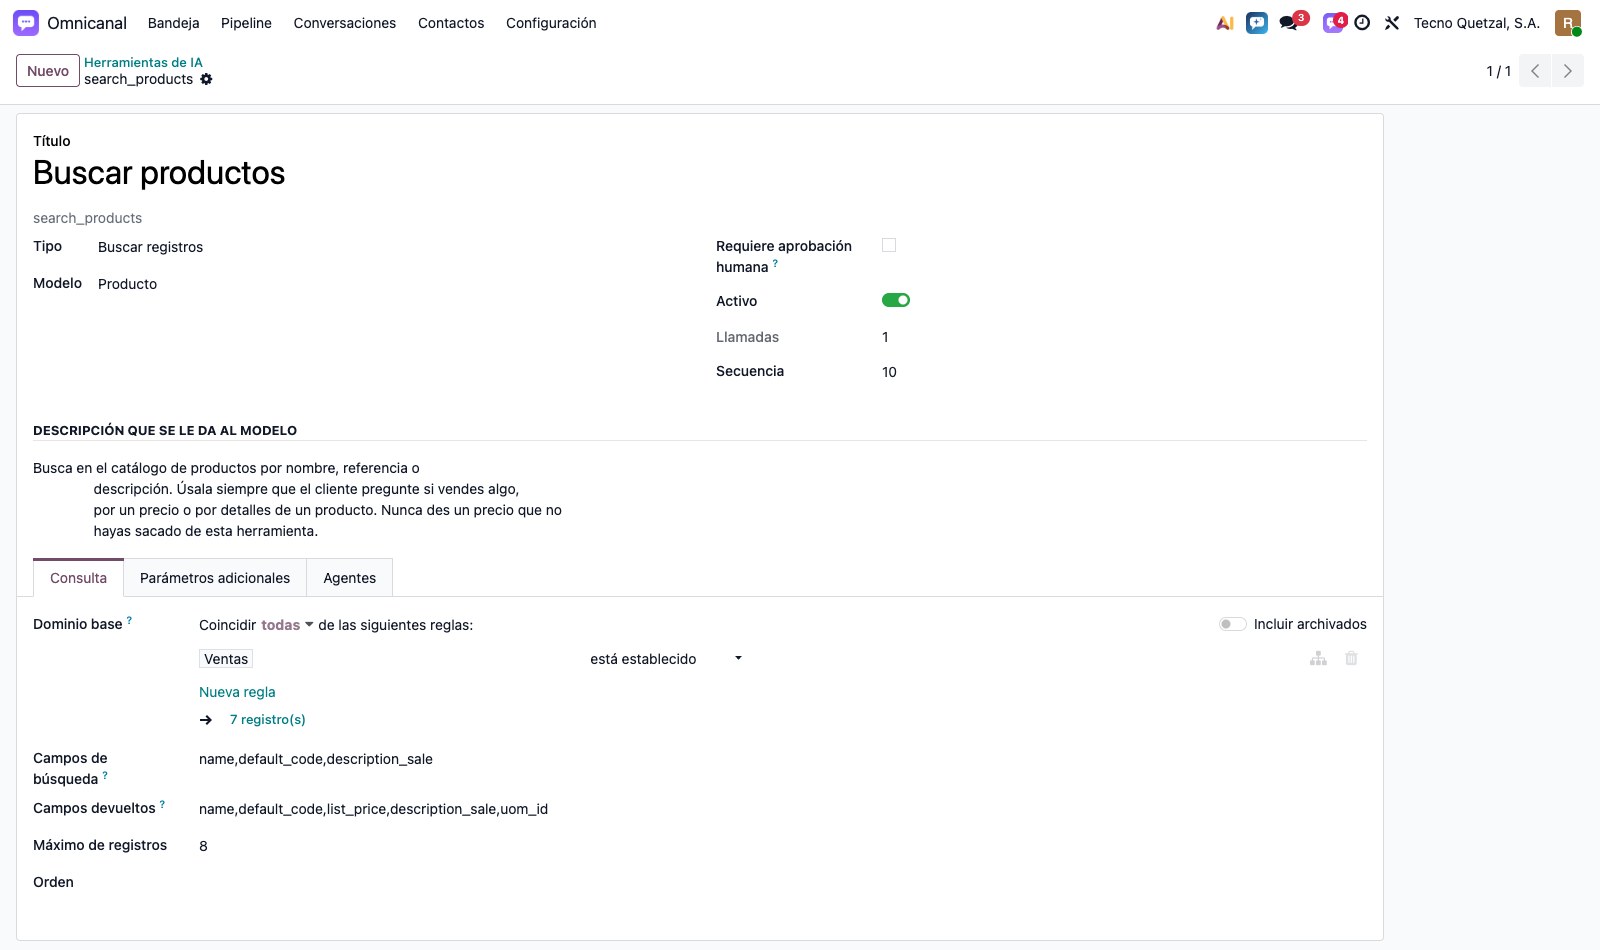
Task: Open the Configuración menu
Action: tap(551, 23)
